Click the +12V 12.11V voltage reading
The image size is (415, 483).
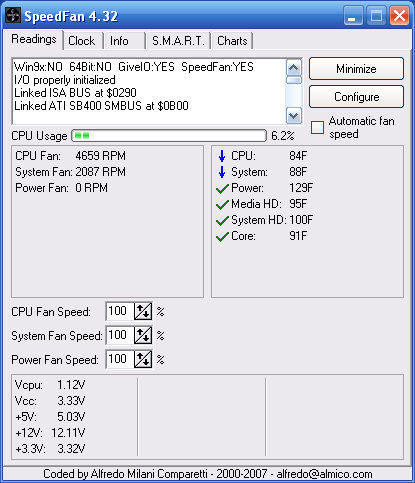50,433
